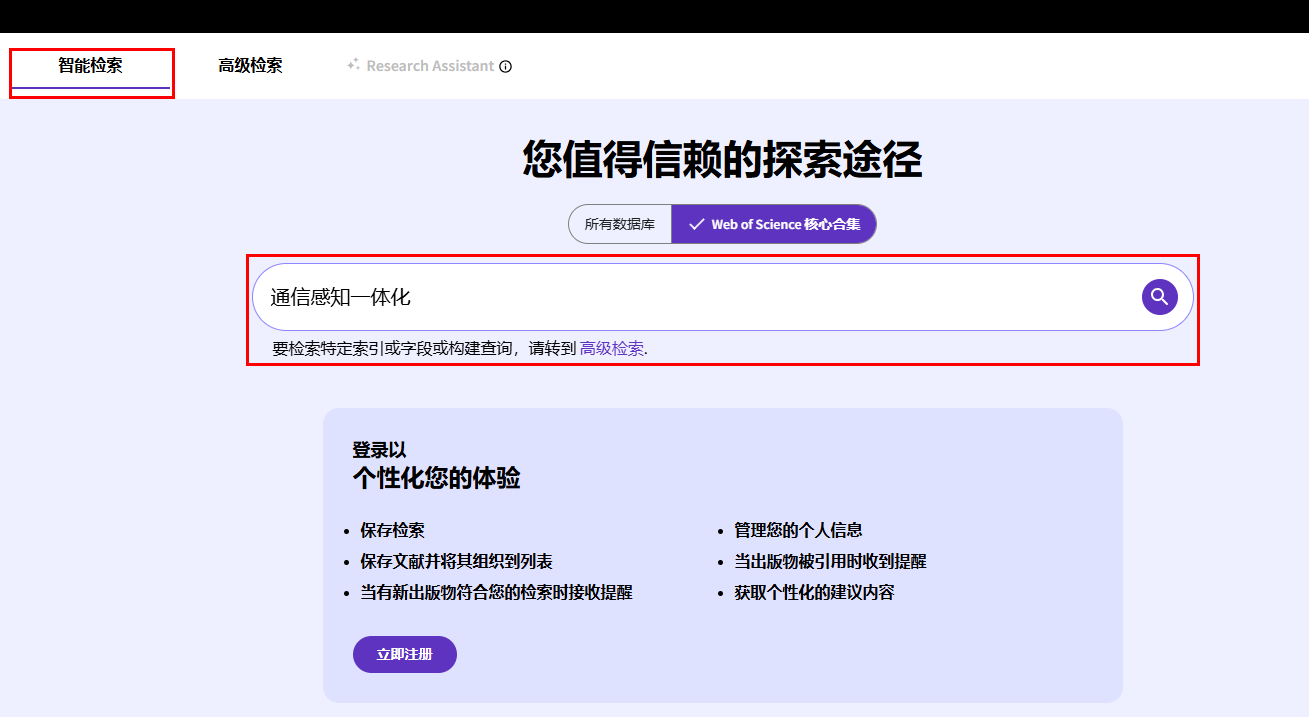Select the 所有数据库 option

620,224
